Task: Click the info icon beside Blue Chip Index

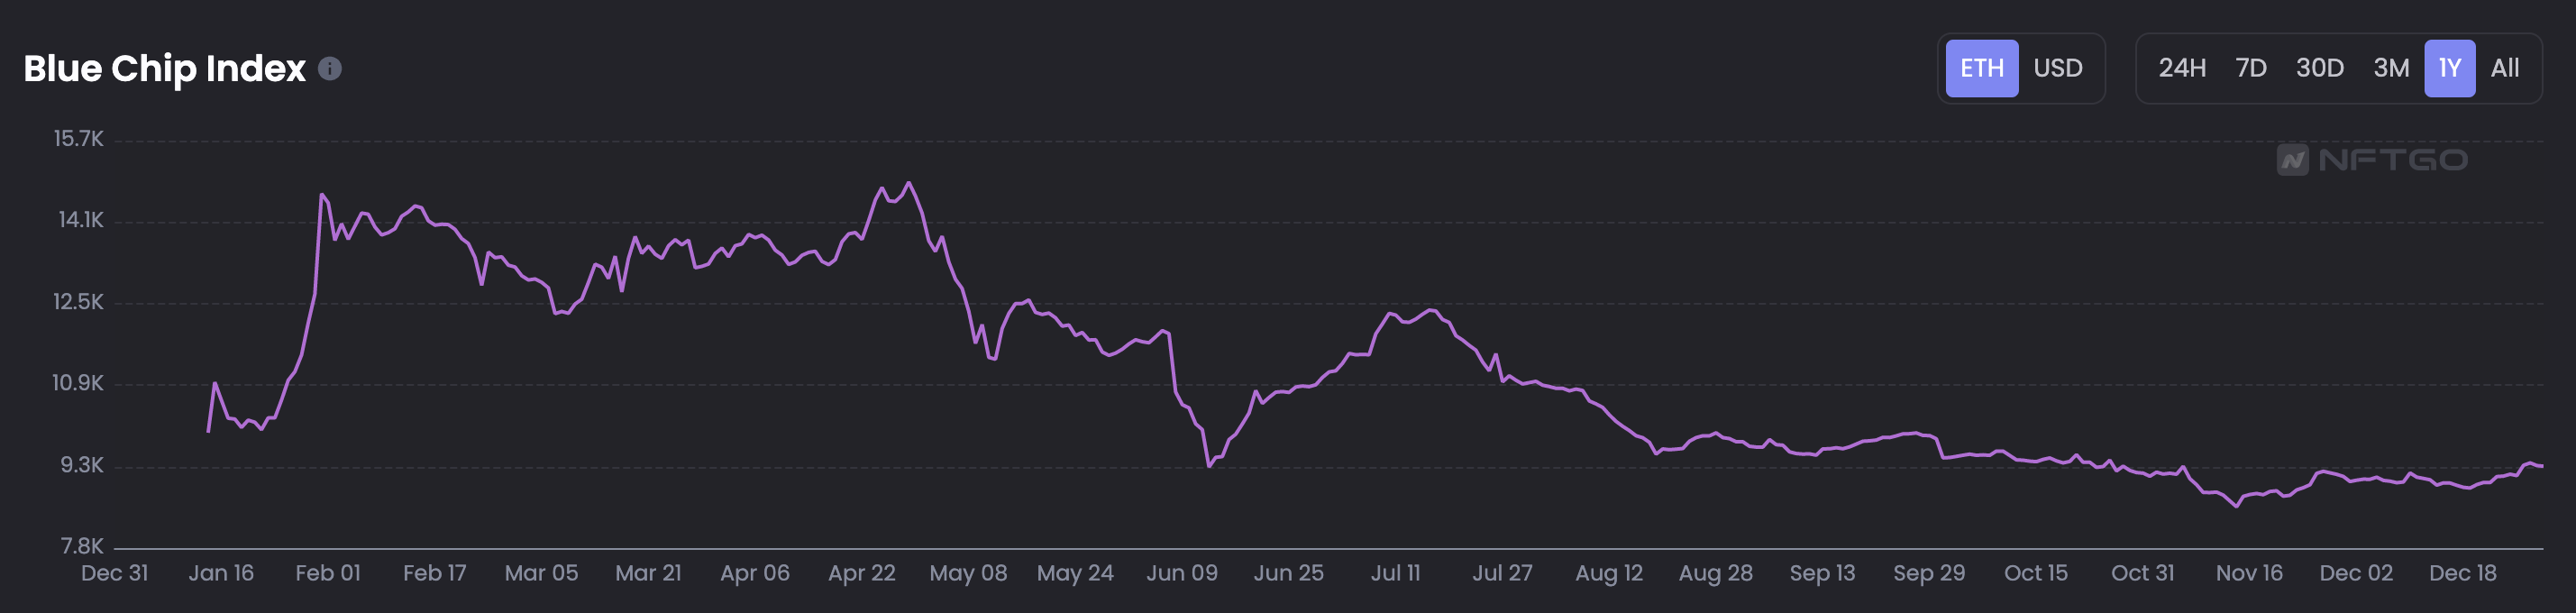Action: pos(330,68)
